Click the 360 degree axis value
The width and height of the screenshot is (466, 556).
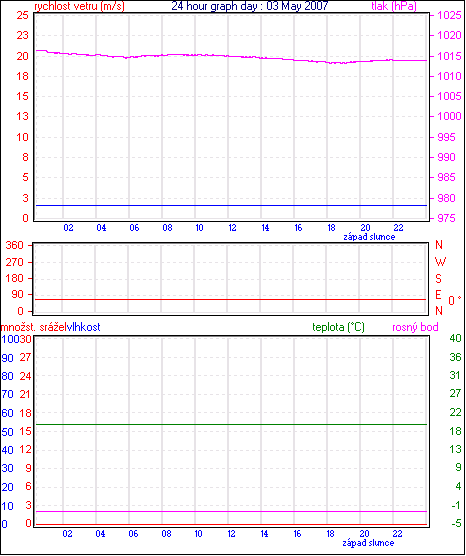coord(15,245)
